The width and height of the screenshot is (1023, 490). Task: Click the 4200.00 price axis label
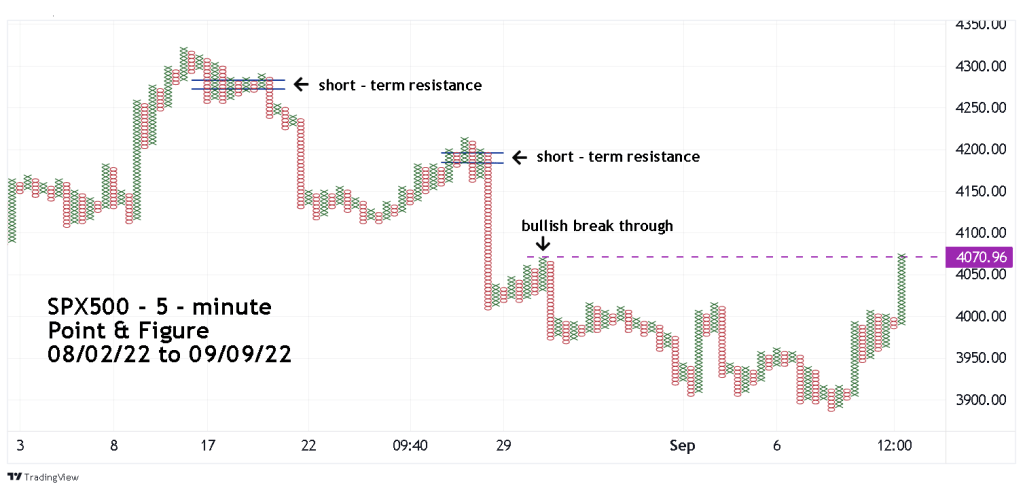tap(980, 149)
